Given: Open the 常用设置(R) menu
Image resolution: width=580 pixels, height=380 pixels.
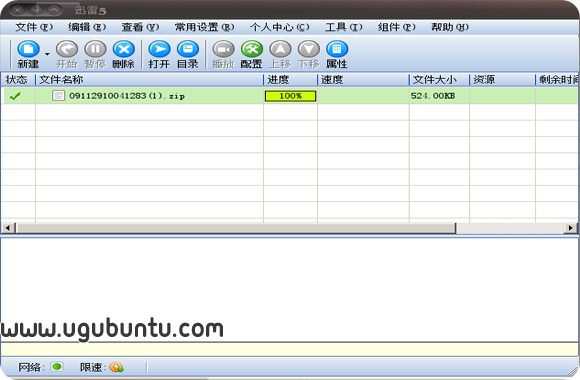Looking at the screenshot, I should tap(205, 27).
